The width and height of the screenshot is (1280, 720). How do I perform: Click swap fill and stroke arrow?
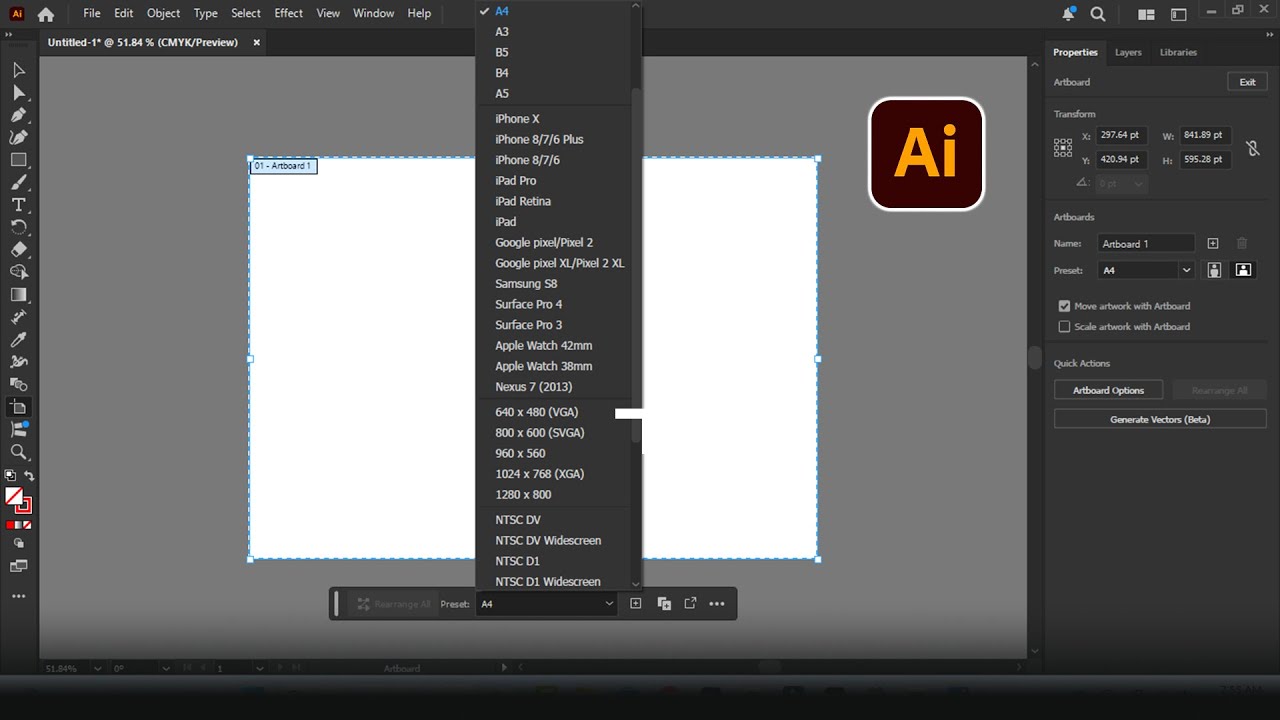(x=30, y=476)
